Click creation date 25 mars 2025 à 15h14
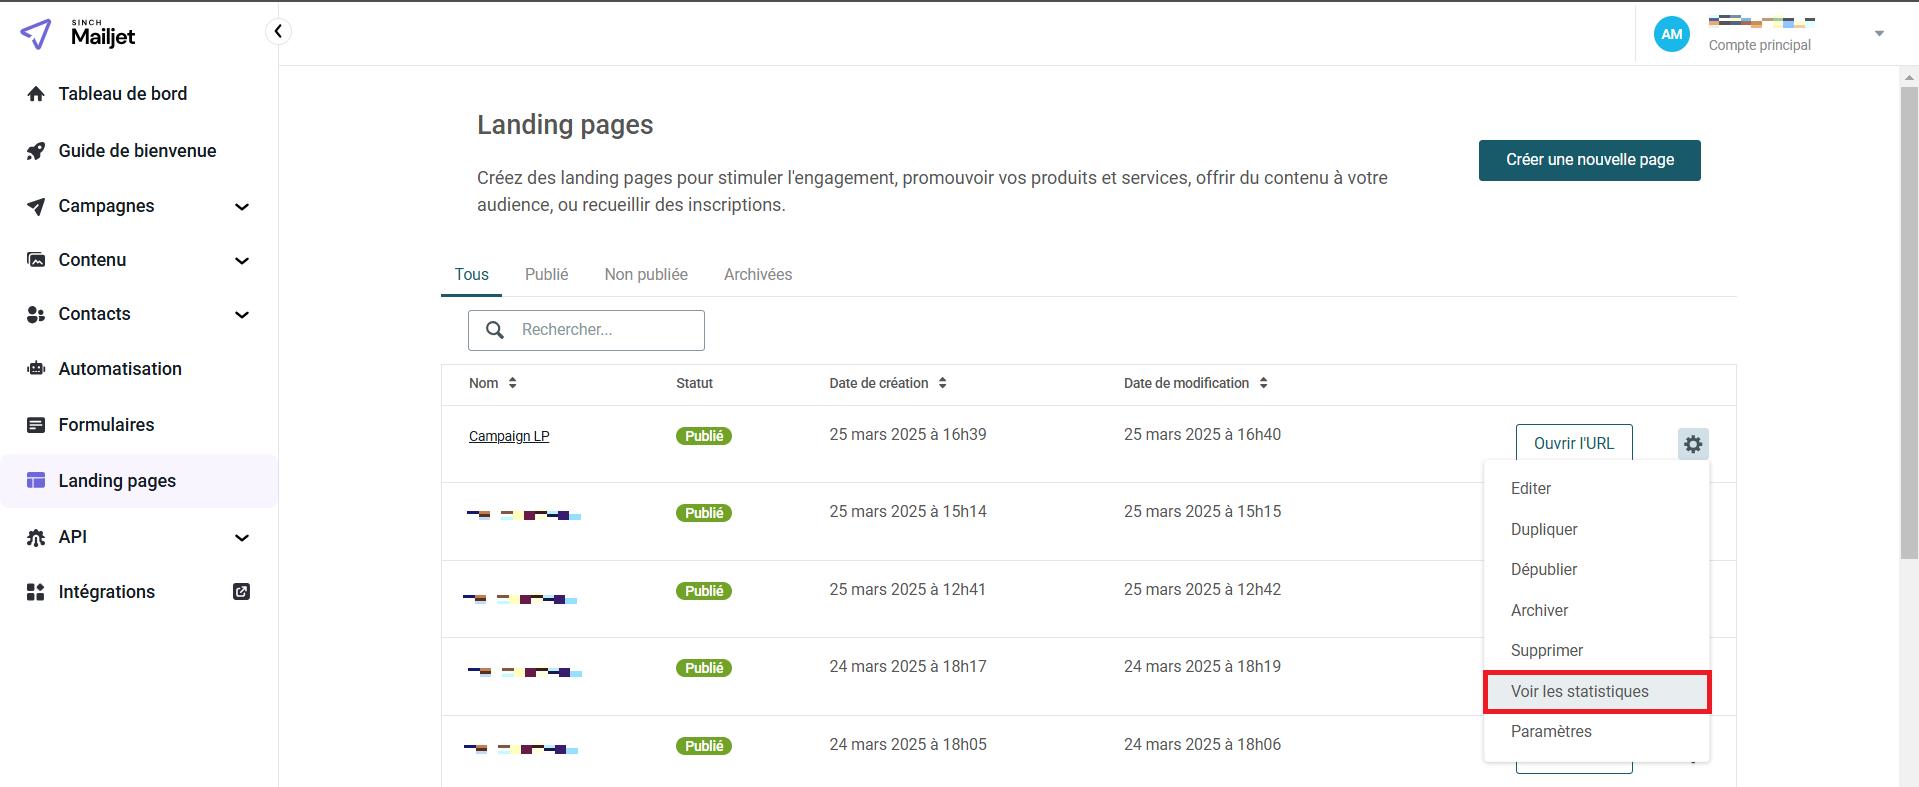The width and height of the screenshot is (1919, 787). point(908,512)
